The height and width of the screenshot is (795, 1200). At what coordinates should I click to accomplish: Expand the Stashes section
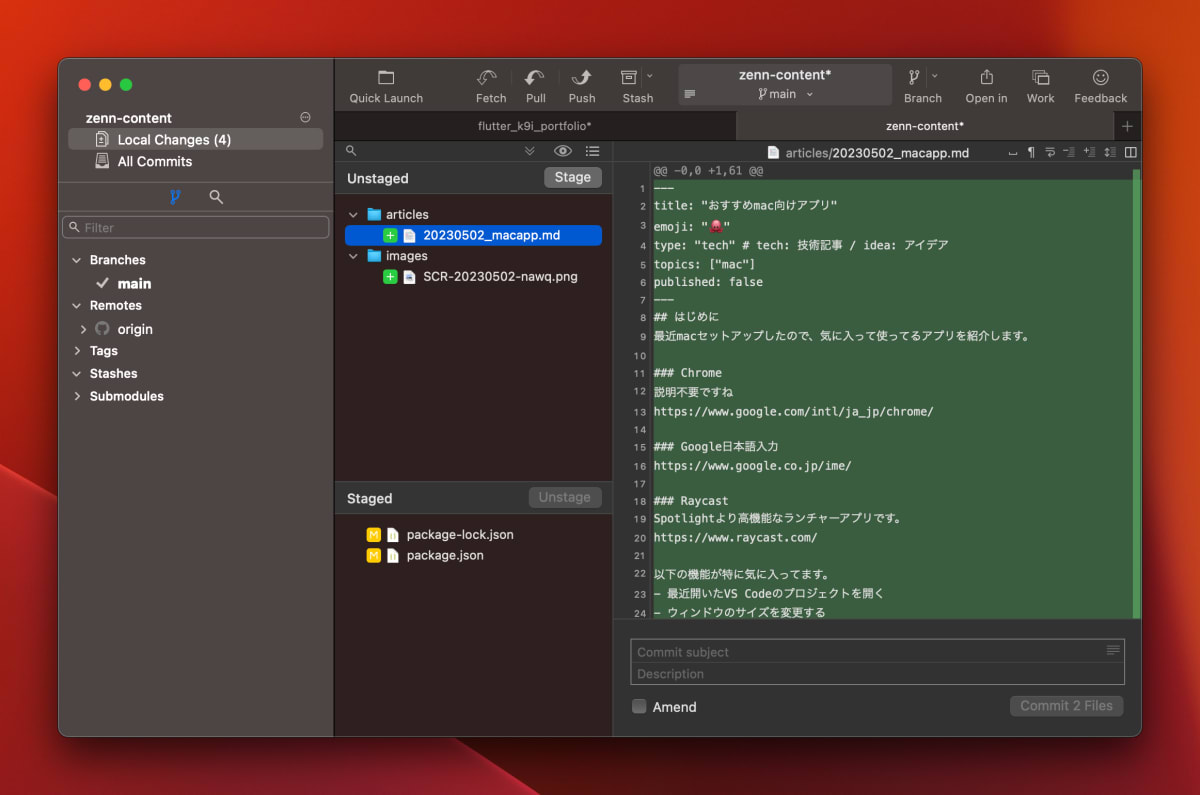tap(77, 374)
